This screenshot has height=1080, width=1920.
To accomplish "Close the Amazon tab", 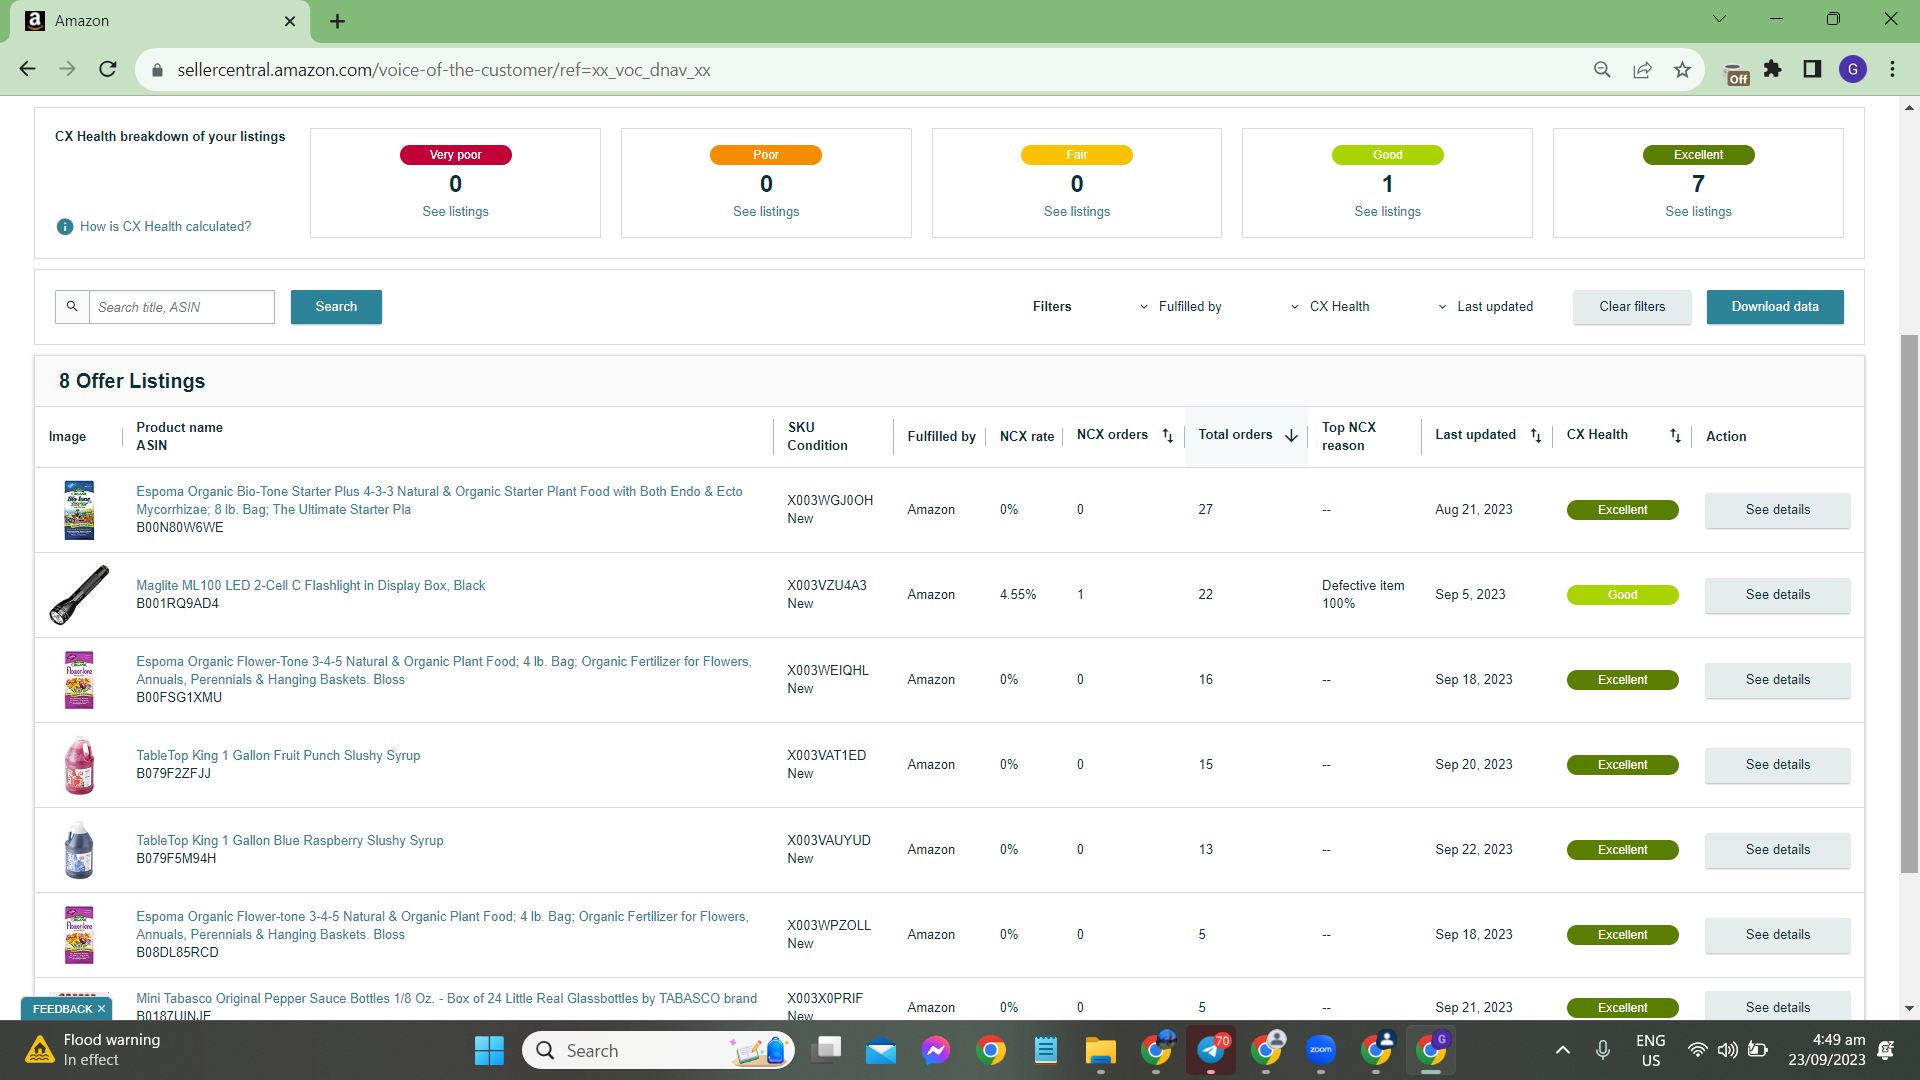I will [x=290, y=21].
